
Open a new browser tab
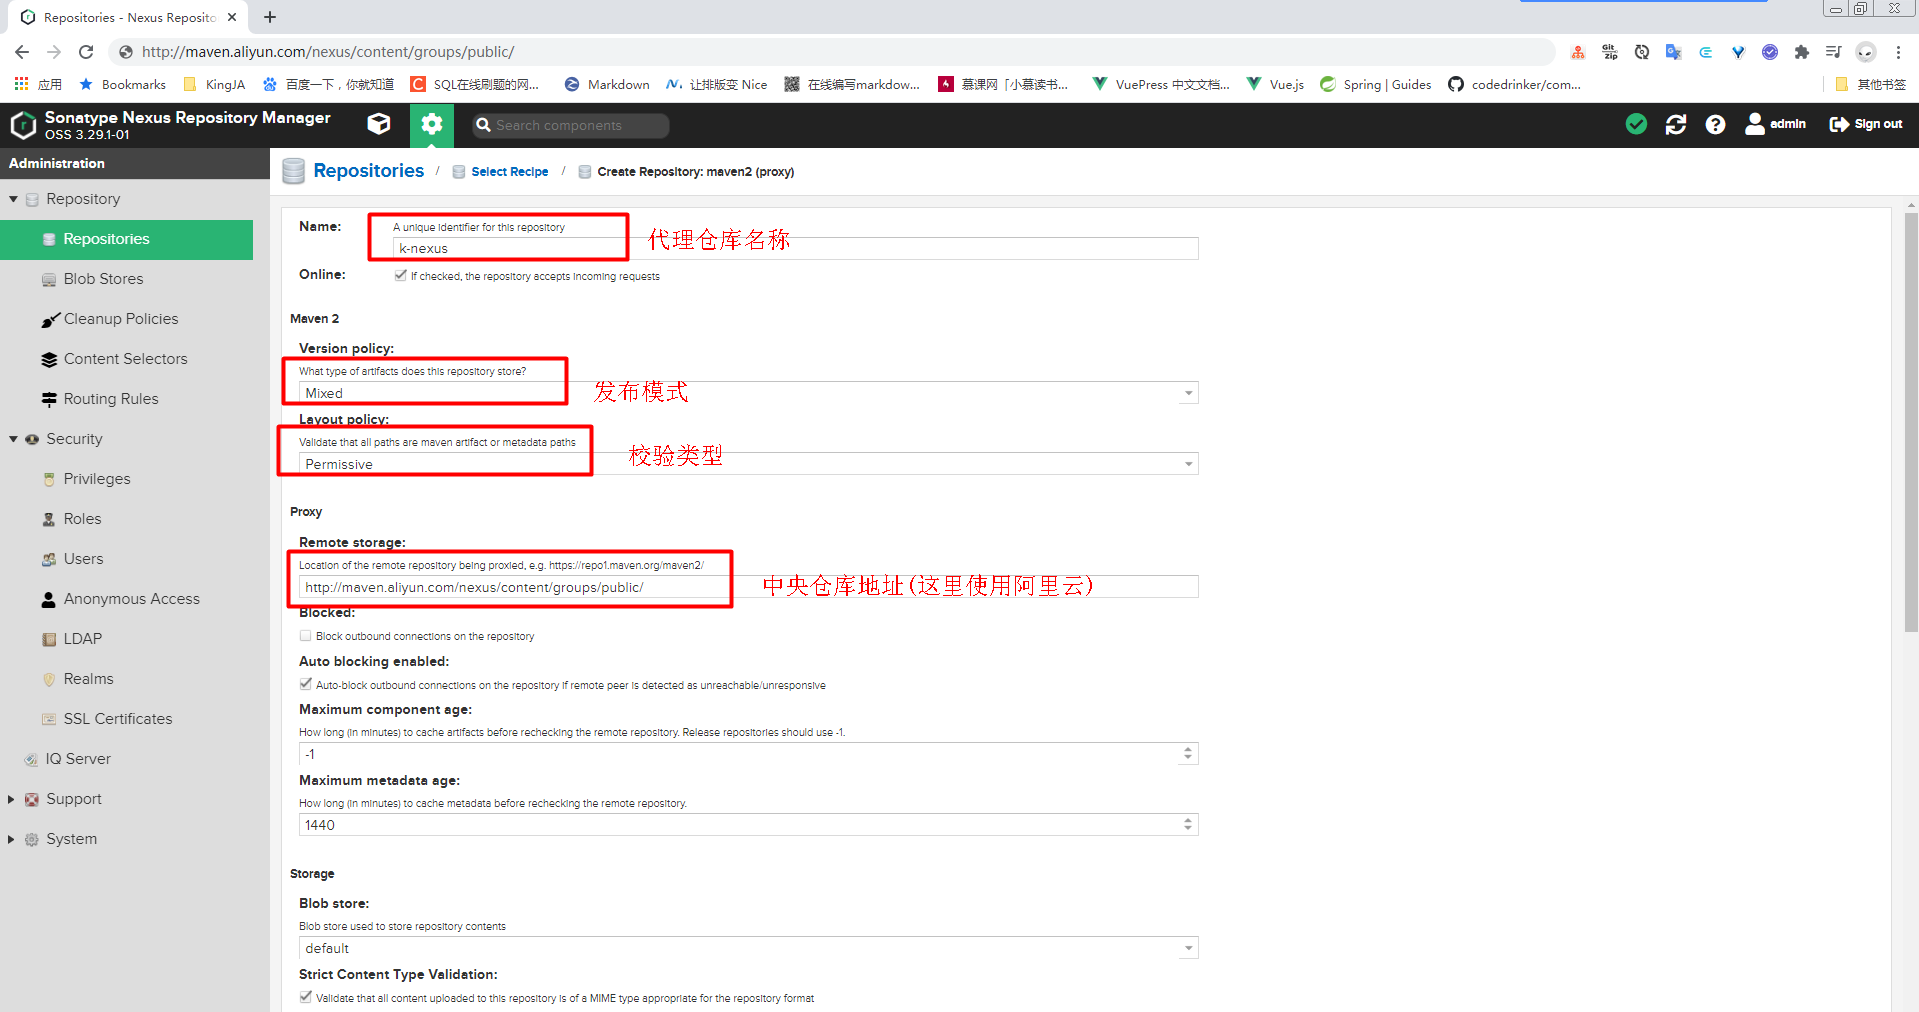point(270,17)
